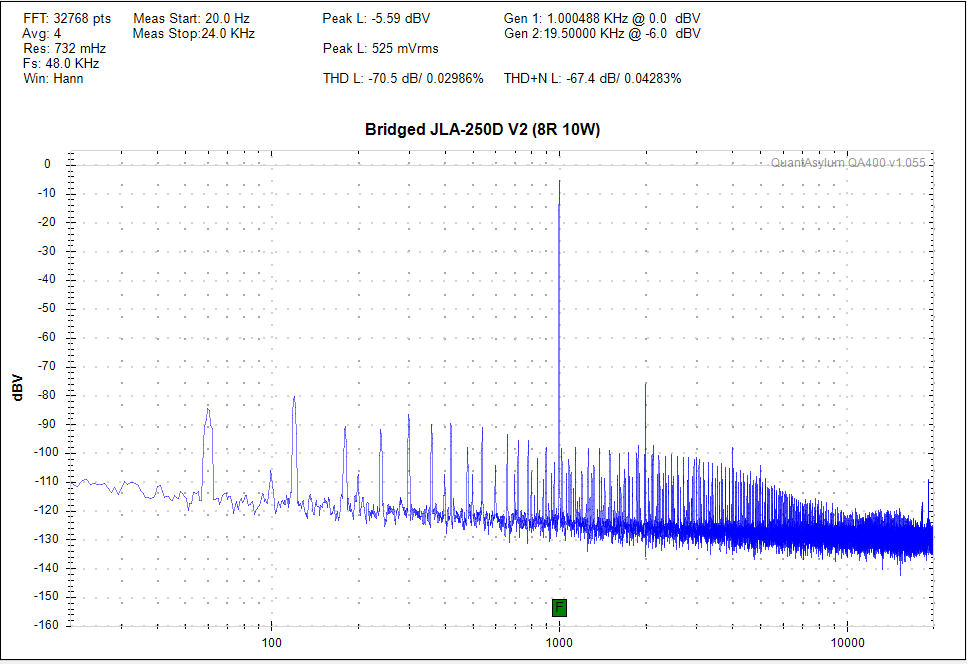Click the Meas Start: 20.0 Hz text
This screenshot has height=664, width=967.
(191, 18)
